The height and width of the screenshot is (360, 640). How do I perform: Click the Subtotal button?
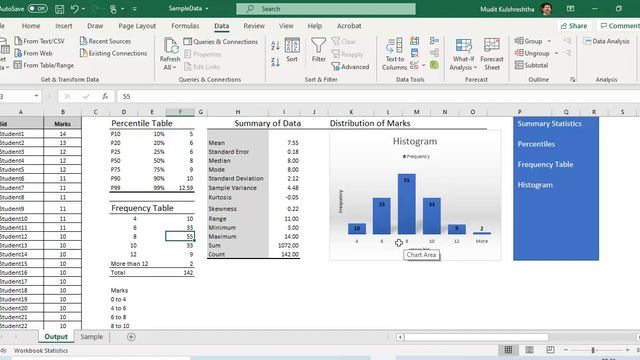[x=531, y=65]
